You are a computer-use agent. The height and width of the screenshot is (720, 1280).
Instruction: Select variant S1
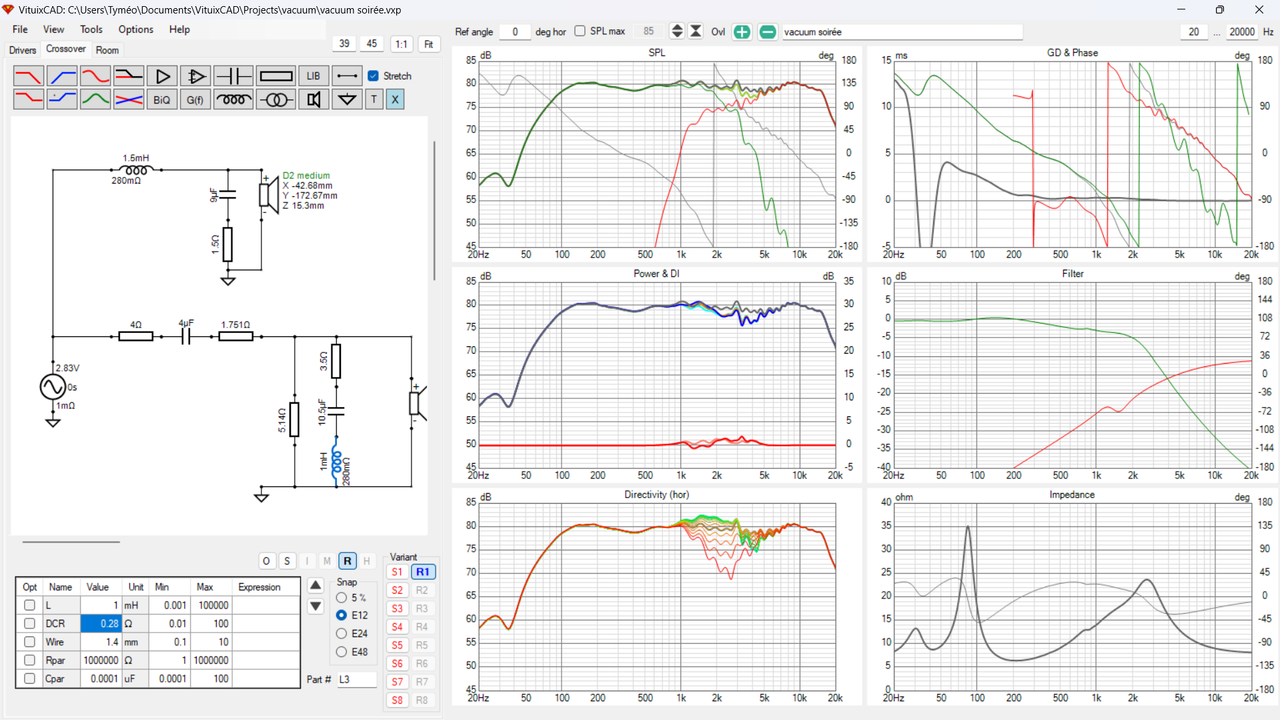tap(397, 572)
